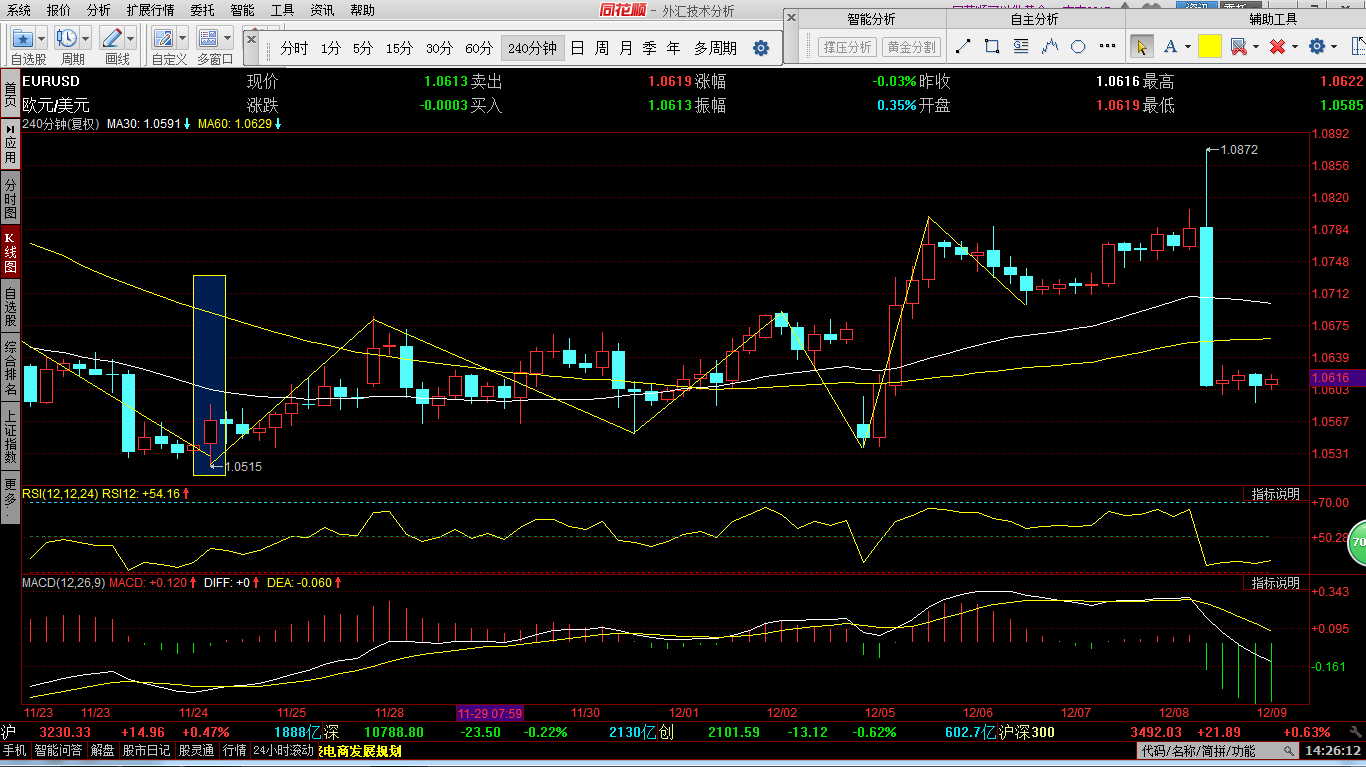Screen dimensions: 1366x767
Task: Switch to 多周期 multi-period view
Action: (716, 48)
